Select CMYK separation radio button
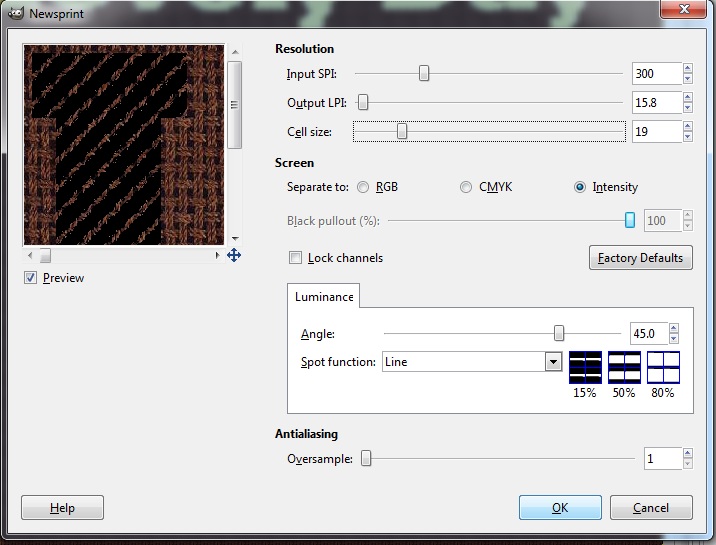This screenshot has width=716, height=545. [466, 187]
